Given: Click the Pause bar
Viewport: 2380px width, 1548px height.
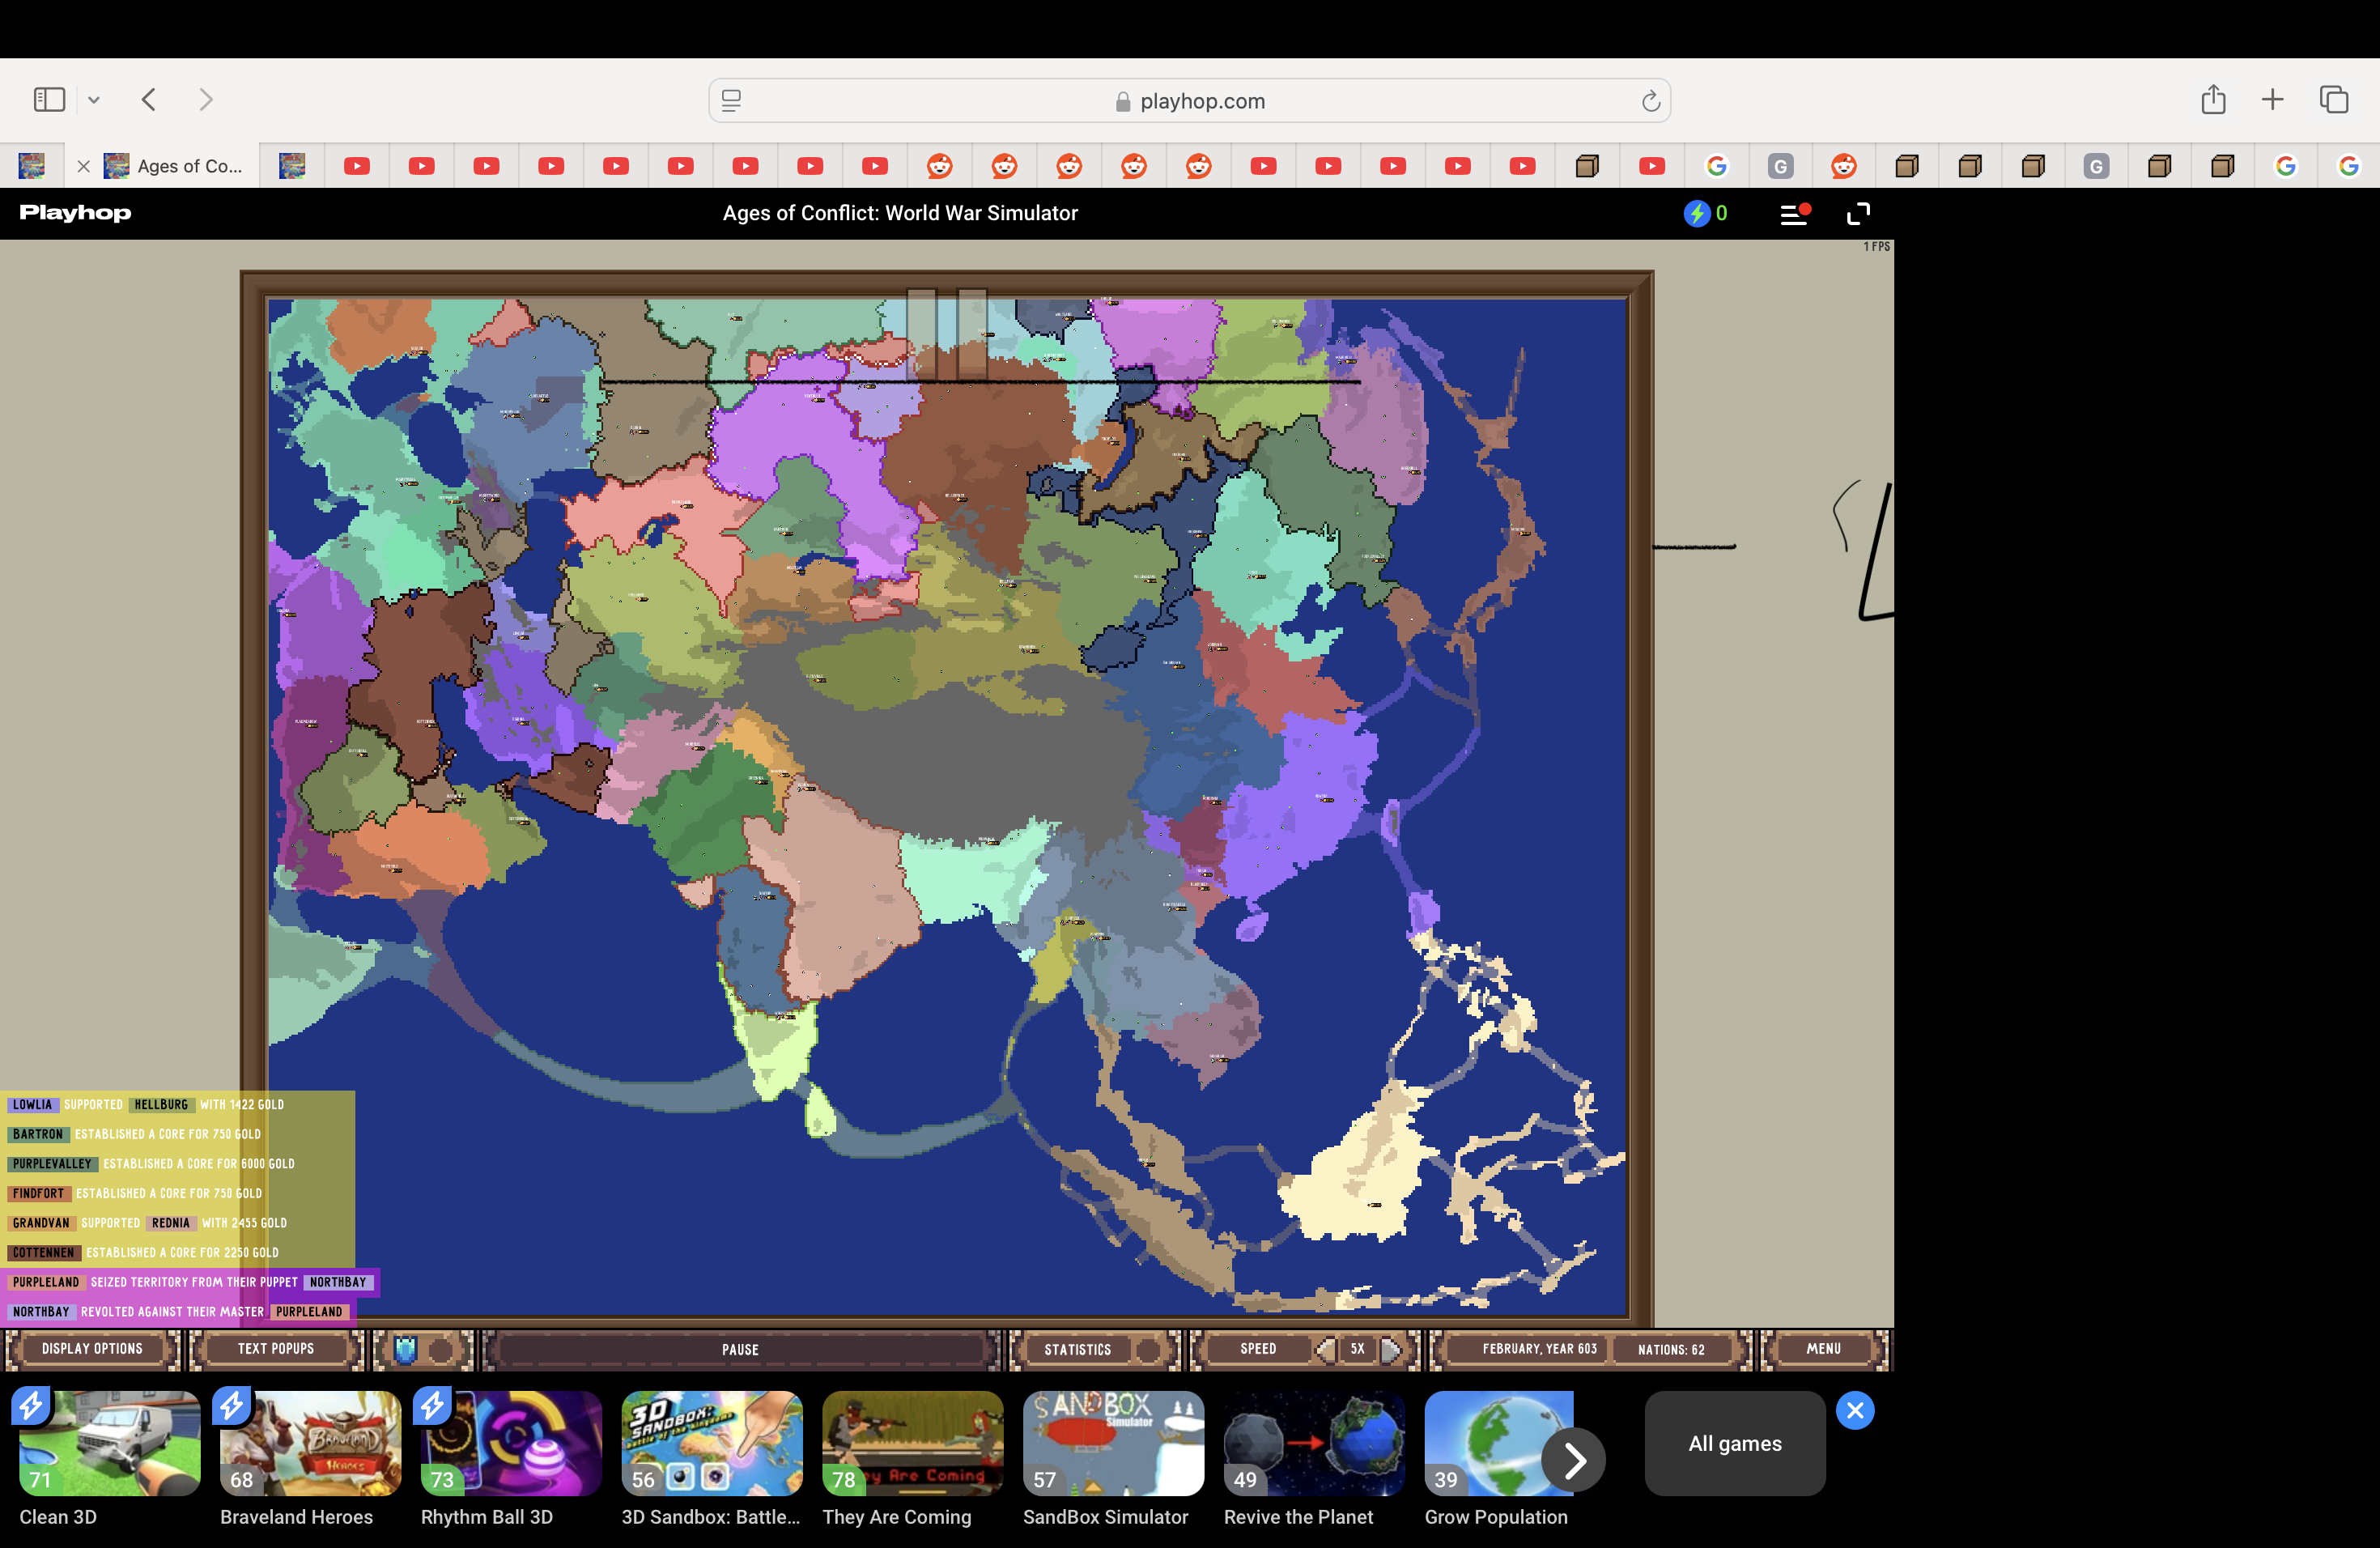Looking at the screenshot, I should (740, 1349).
